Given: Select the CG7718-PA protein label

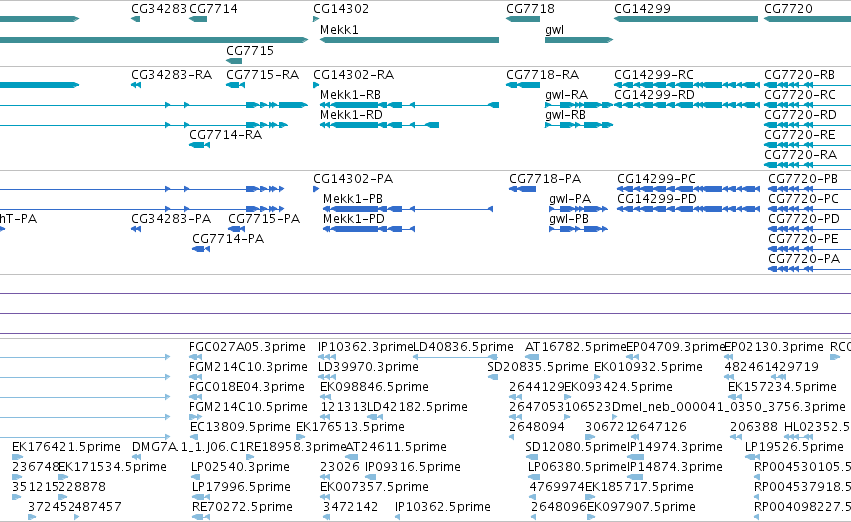Looking at the screenshot, I should tap(545, 179).
